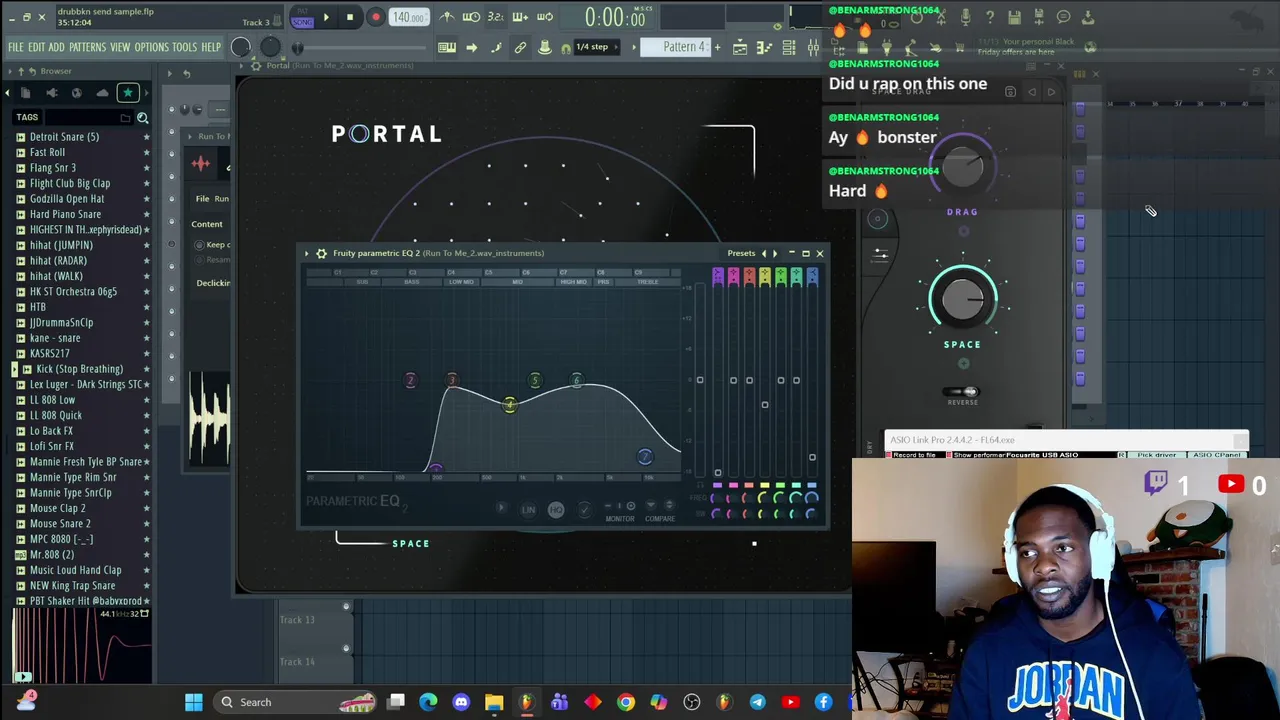Select the Detroit Snare (5) folder
The width and height of the screenshot is (1280, 720).
[x=64, y=137]
